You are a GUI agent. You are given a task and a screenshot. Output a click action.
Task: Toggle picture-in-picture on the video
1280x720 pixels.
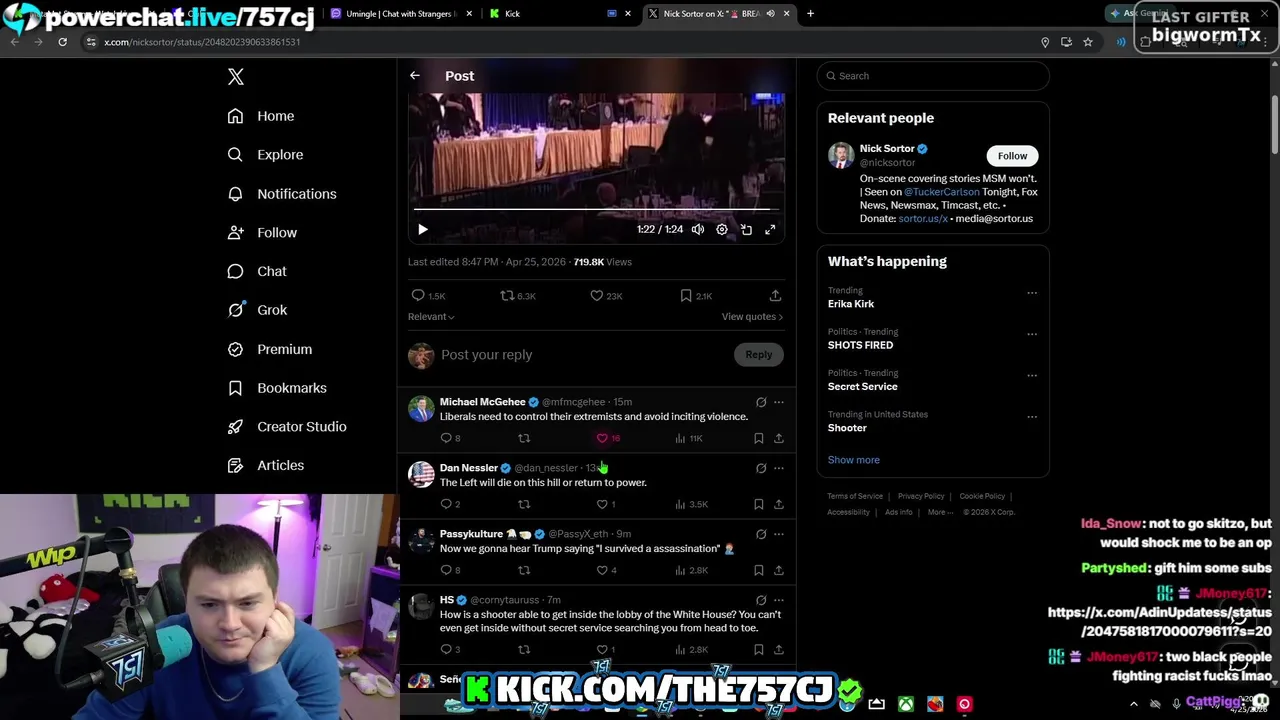click(x=746, y=229)
